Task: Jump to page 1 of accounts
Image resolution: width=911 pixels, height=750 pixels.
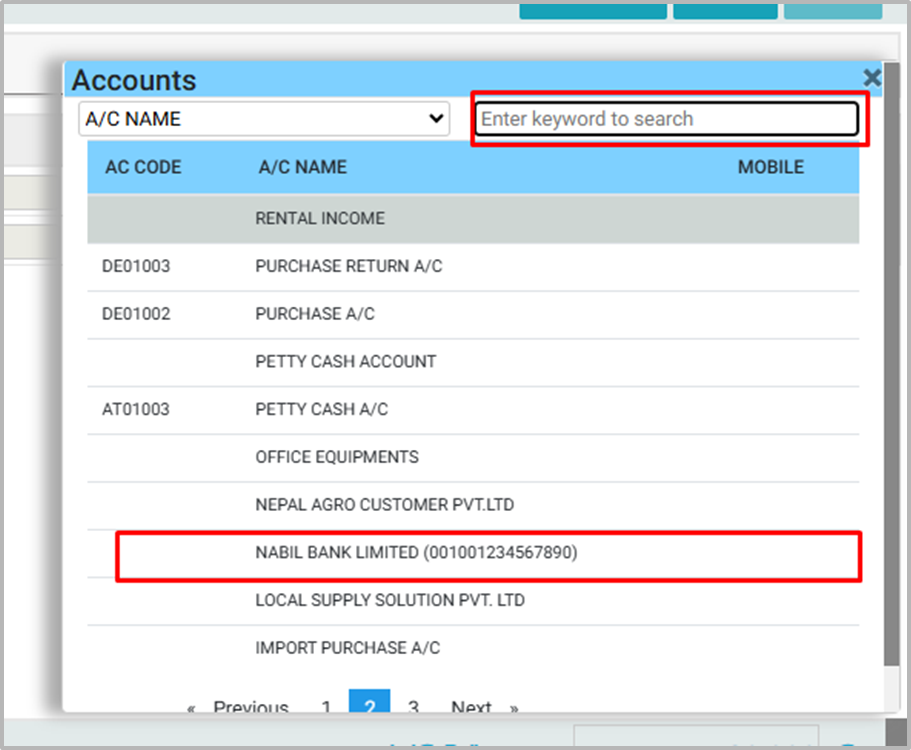Action: click(326, 707)
